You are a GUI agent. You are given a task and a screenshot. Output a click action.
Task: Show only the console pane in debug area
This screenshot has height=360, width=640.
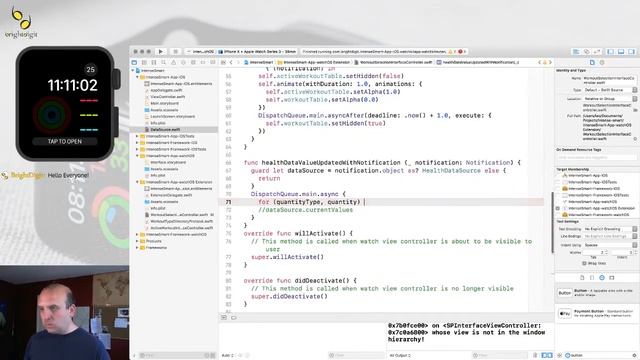[x=549, y=356]
